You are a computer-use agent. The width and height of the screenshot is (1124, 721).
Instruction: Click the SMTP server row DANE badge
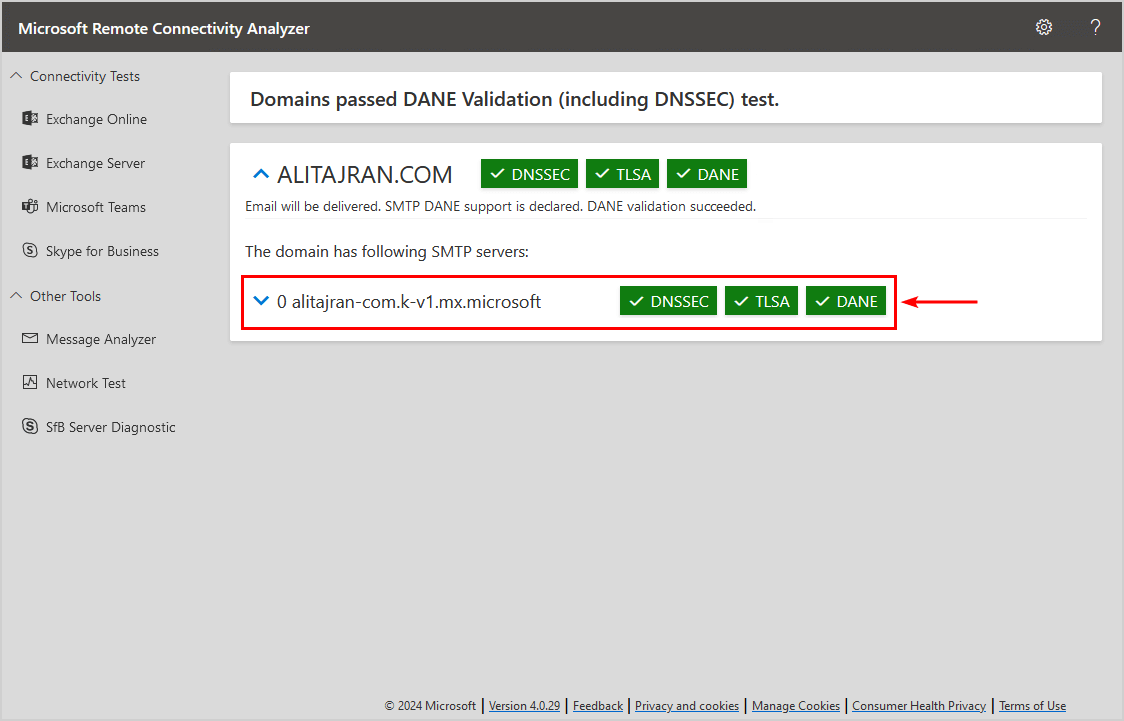coord(846,301)
